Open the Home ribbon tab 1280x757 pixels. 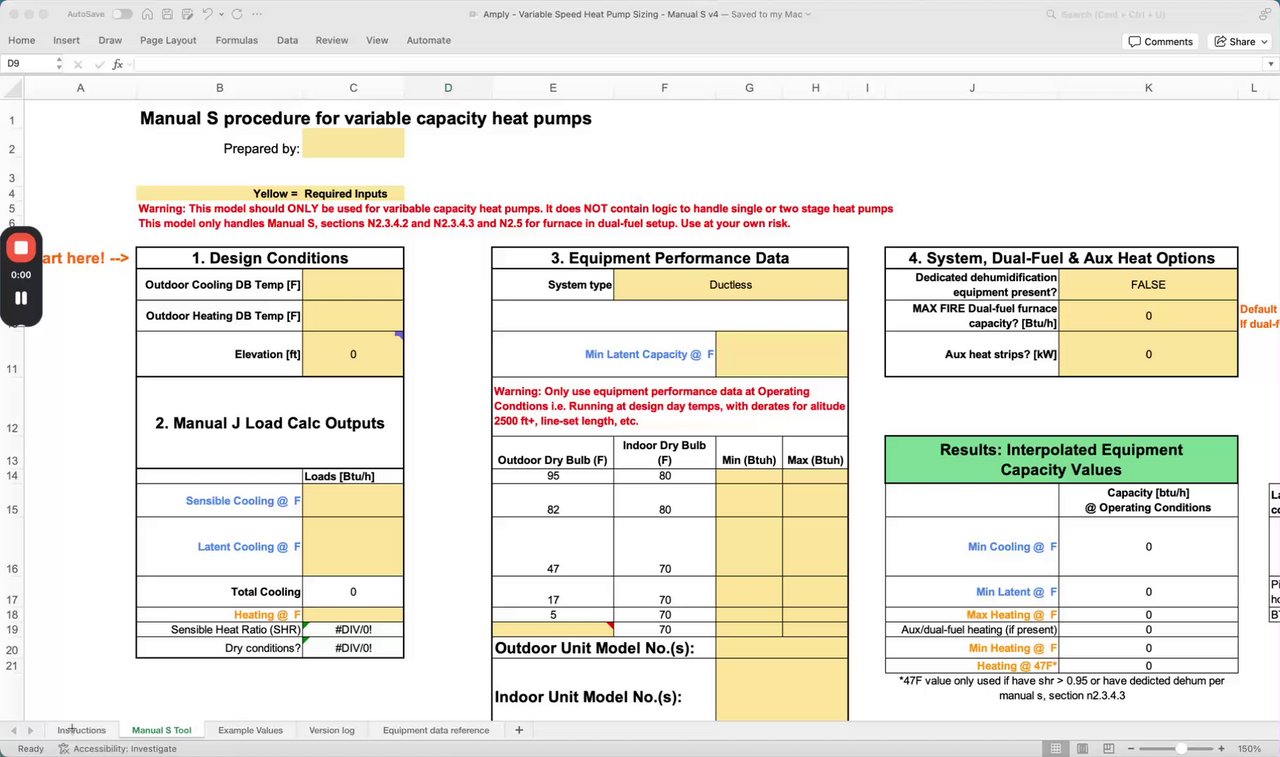coord(21,40)
